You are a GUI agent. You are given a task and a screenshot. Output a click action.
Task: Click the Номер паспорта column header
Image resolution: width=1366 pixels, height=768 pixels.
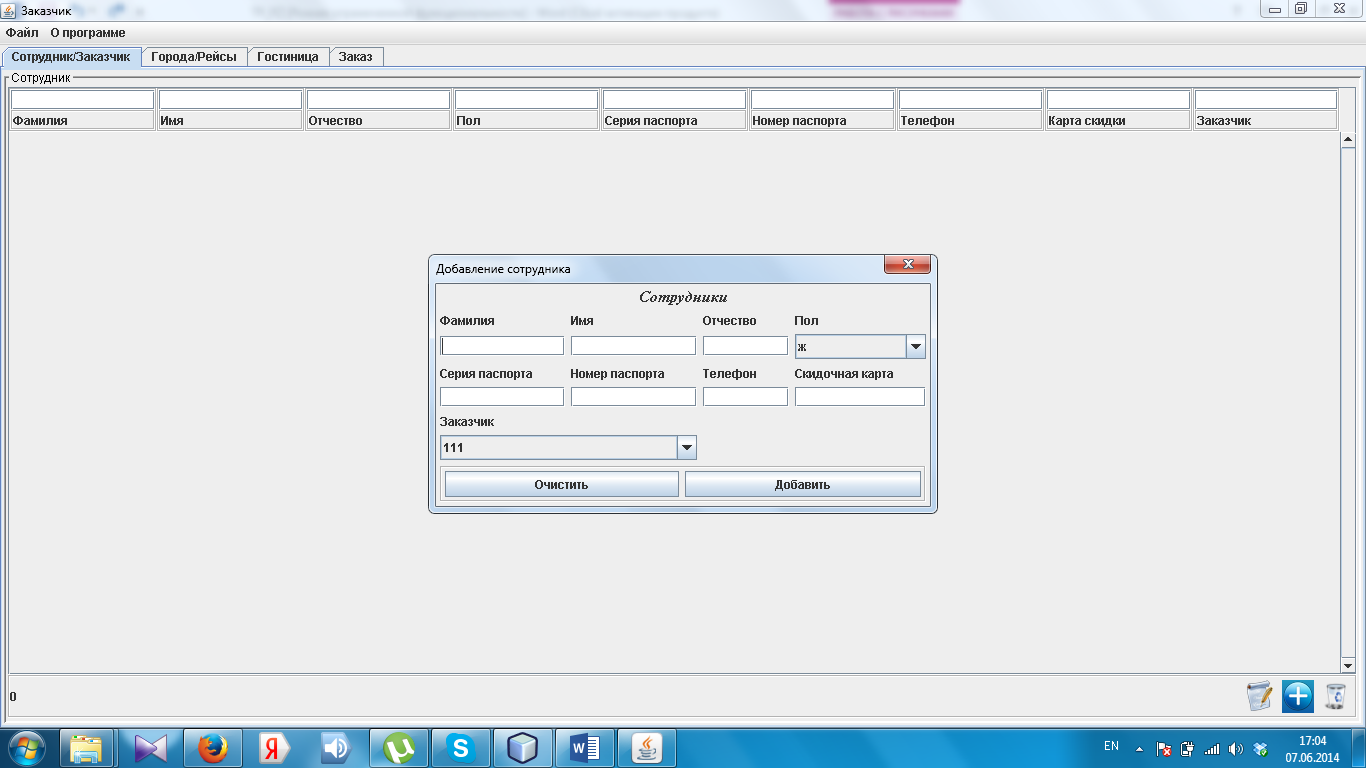(x=822, y=121)
